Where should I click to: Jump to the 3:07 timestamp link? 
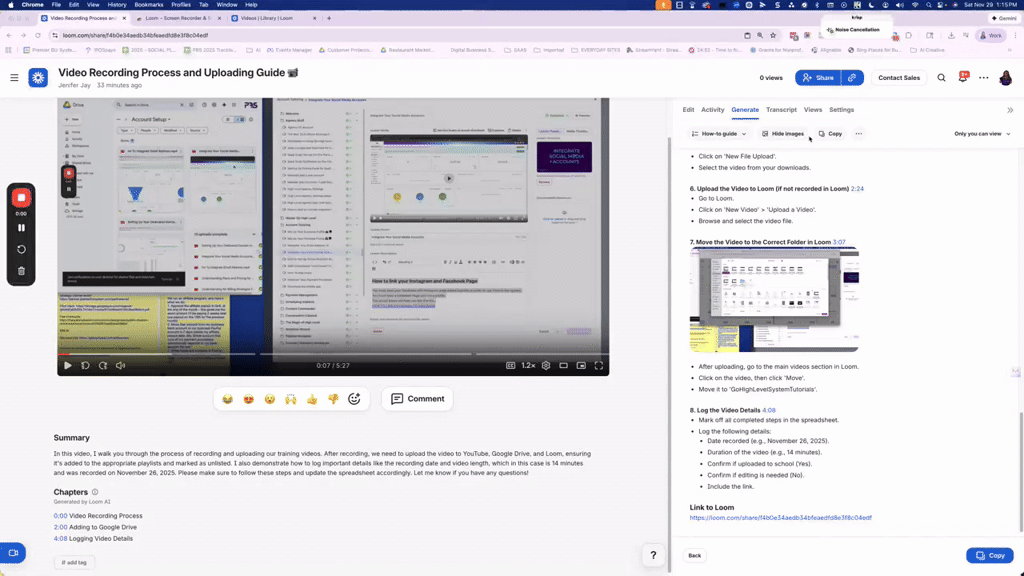pos(839,242)
